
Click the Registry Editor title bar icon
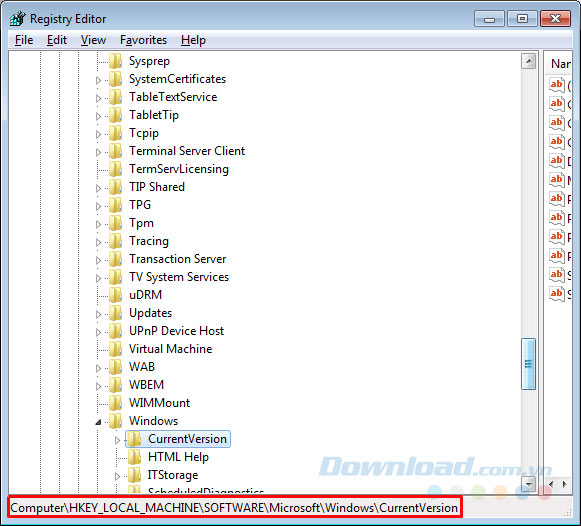coord(17,19)
